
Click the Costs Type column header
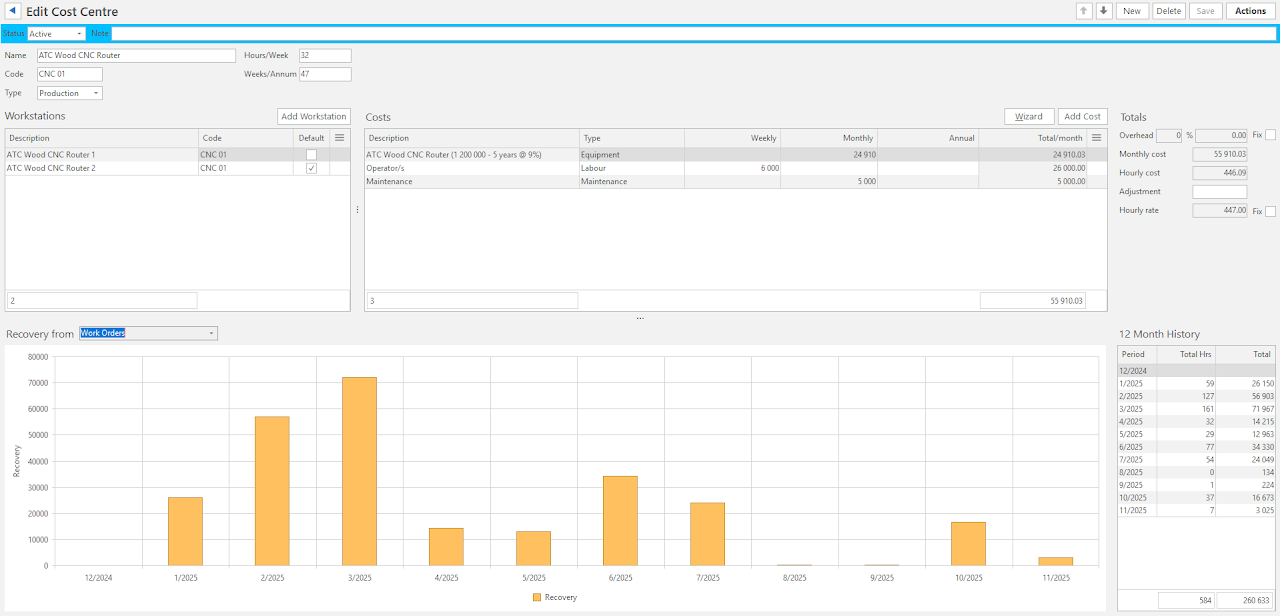click(x=632, y=138)
